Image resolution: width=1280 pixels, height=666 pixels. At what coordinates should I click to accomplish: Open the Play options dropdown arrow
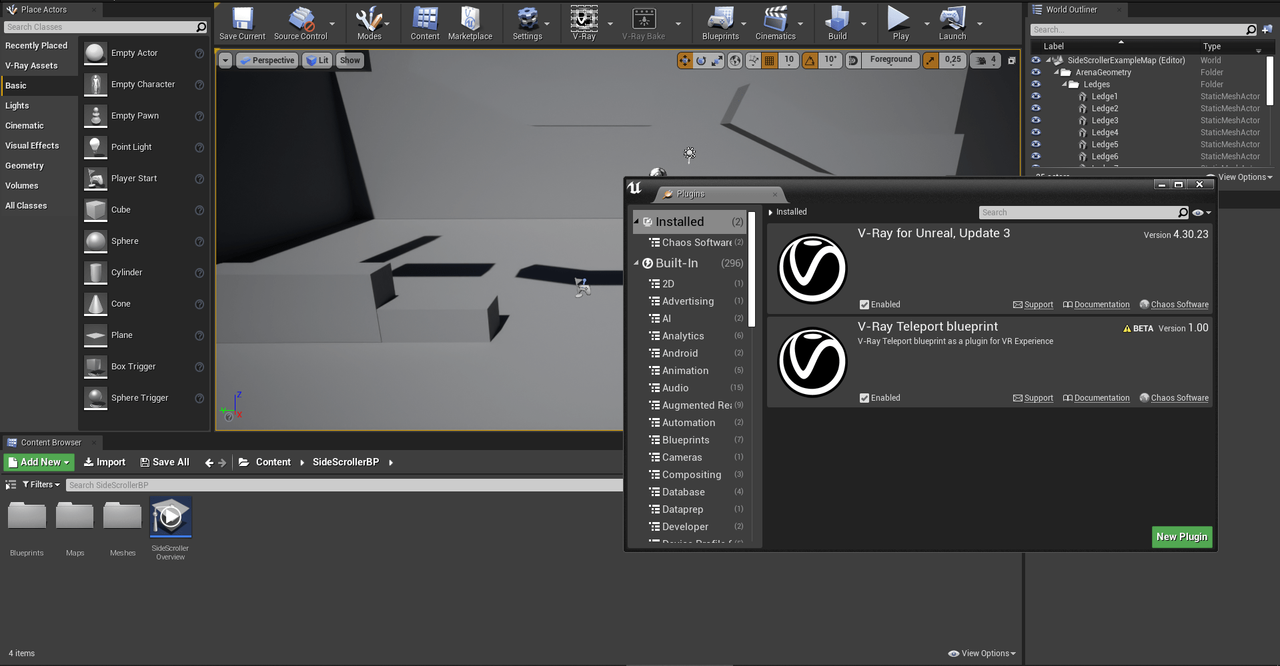click(926, 22)
